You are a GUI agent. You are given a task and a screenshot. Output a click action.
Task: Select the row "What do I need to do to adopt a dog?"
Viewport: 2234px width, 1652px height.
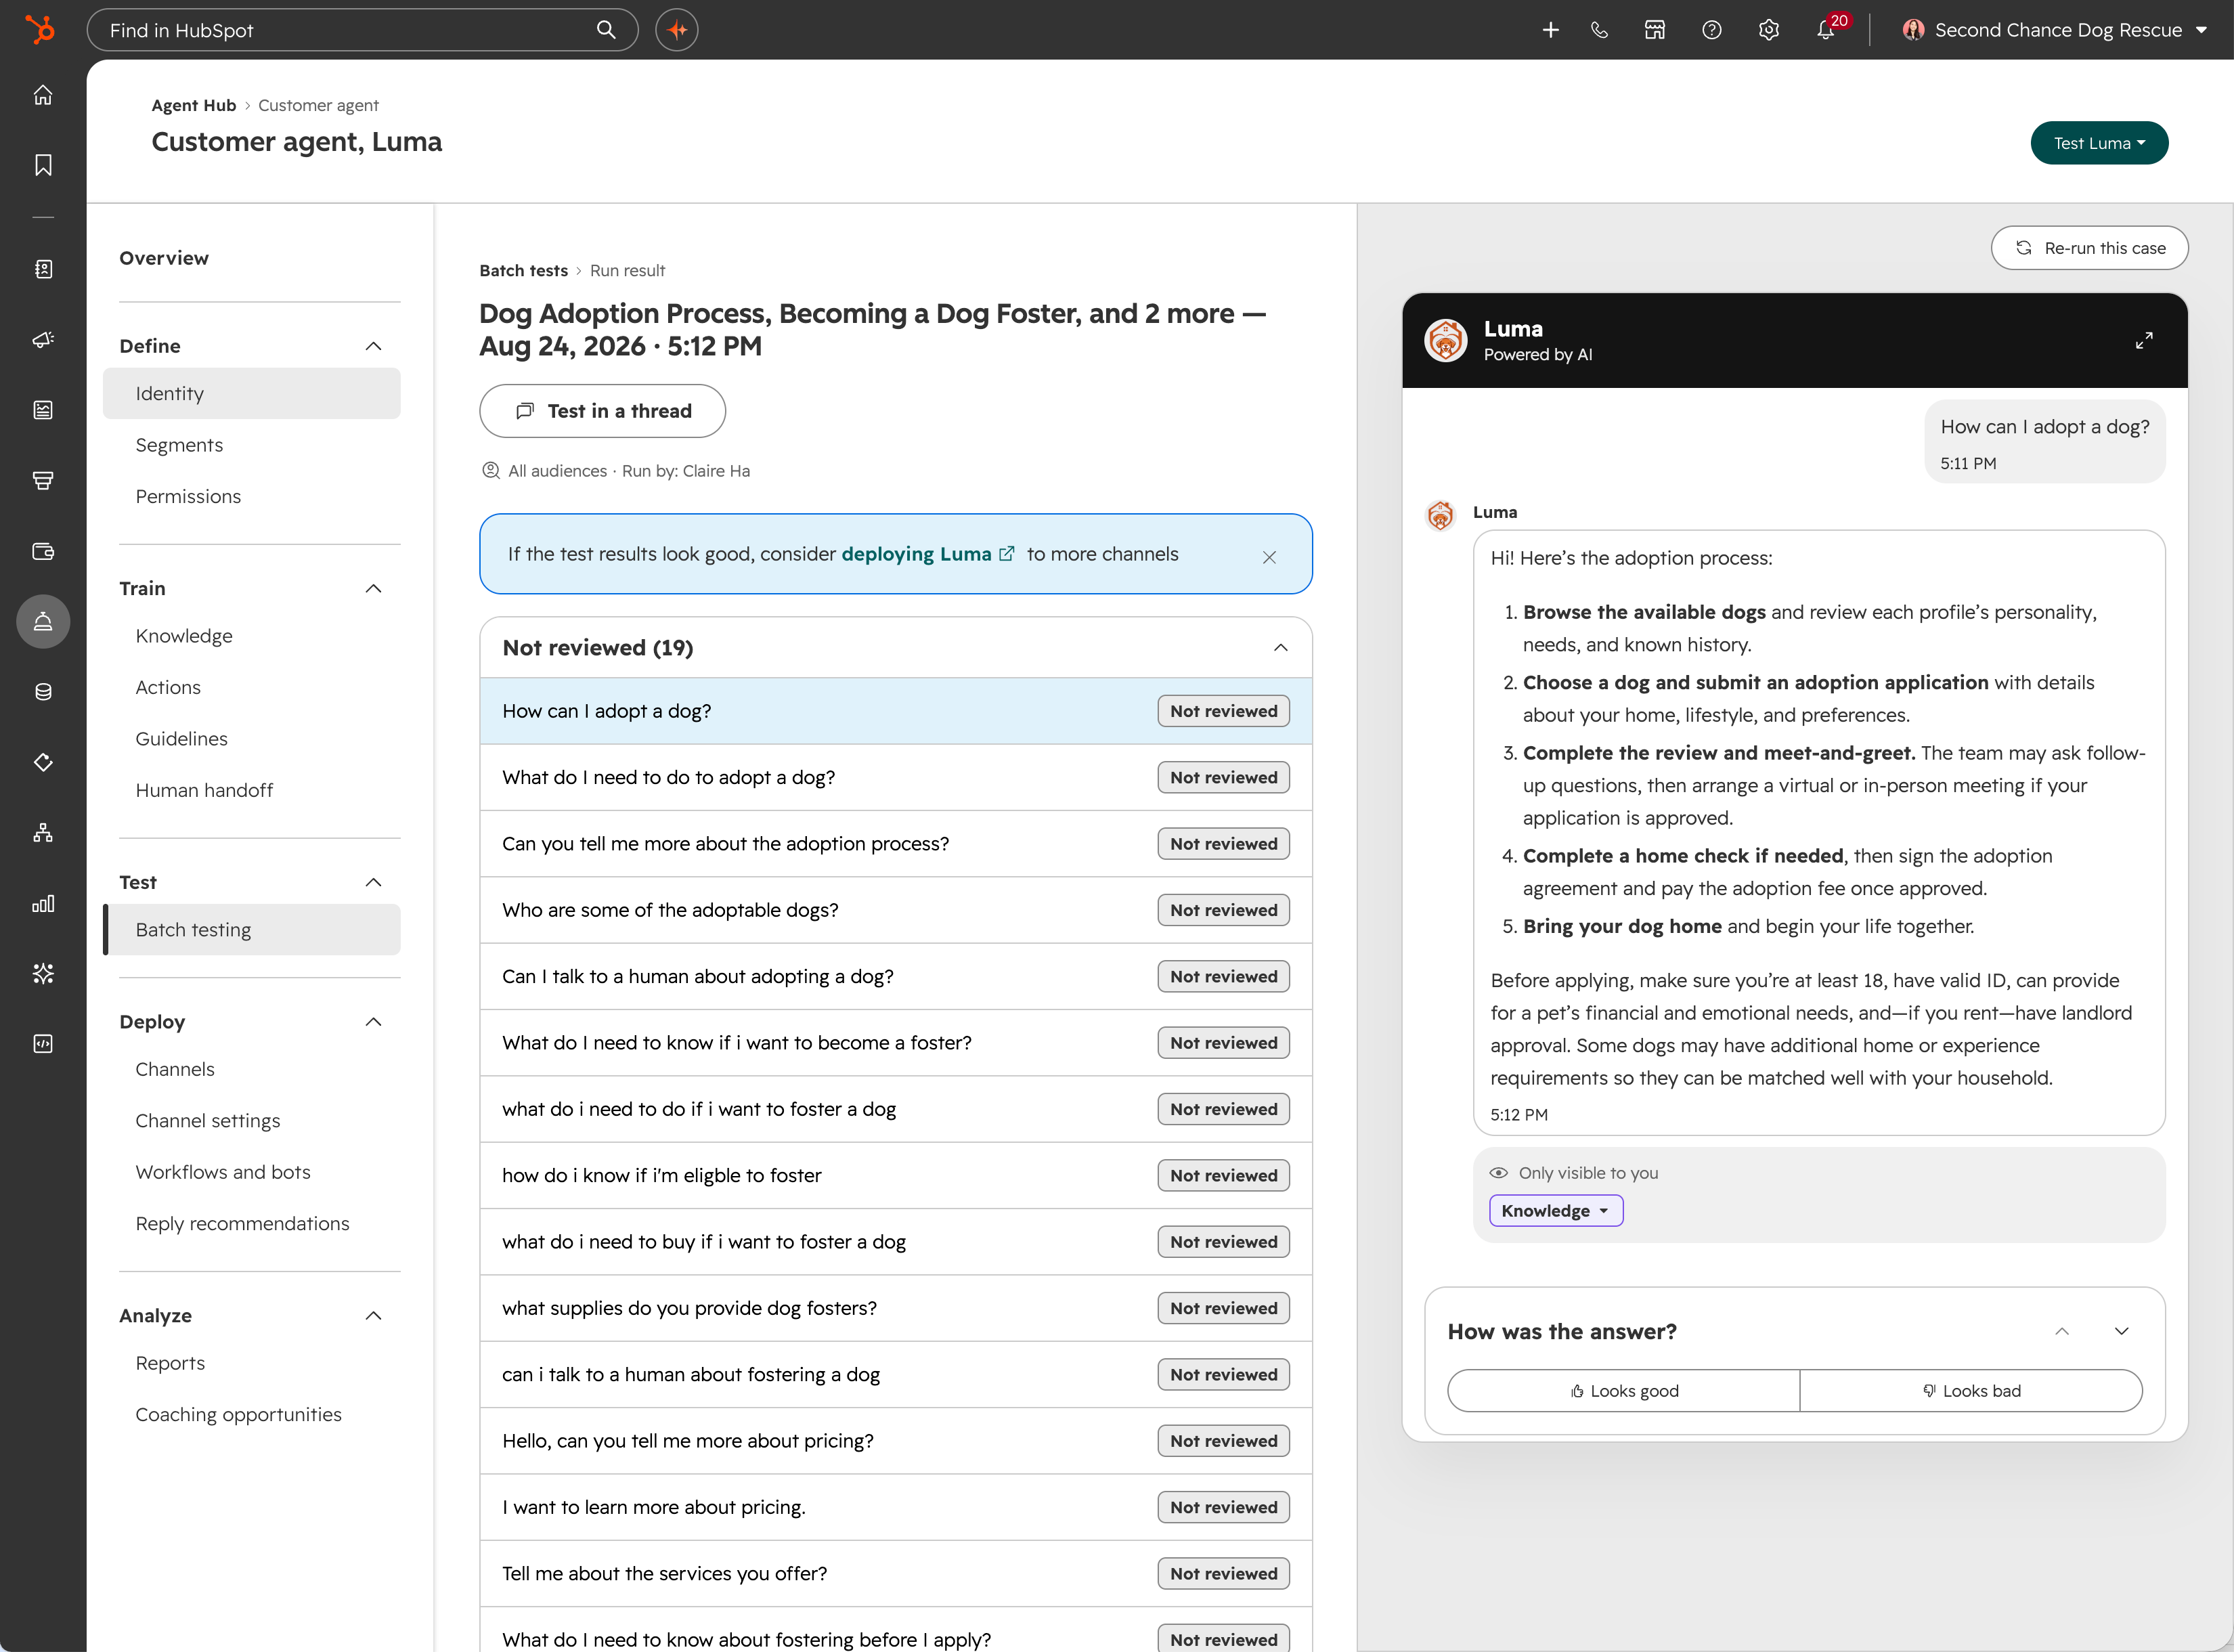click(x=896, y=777)
